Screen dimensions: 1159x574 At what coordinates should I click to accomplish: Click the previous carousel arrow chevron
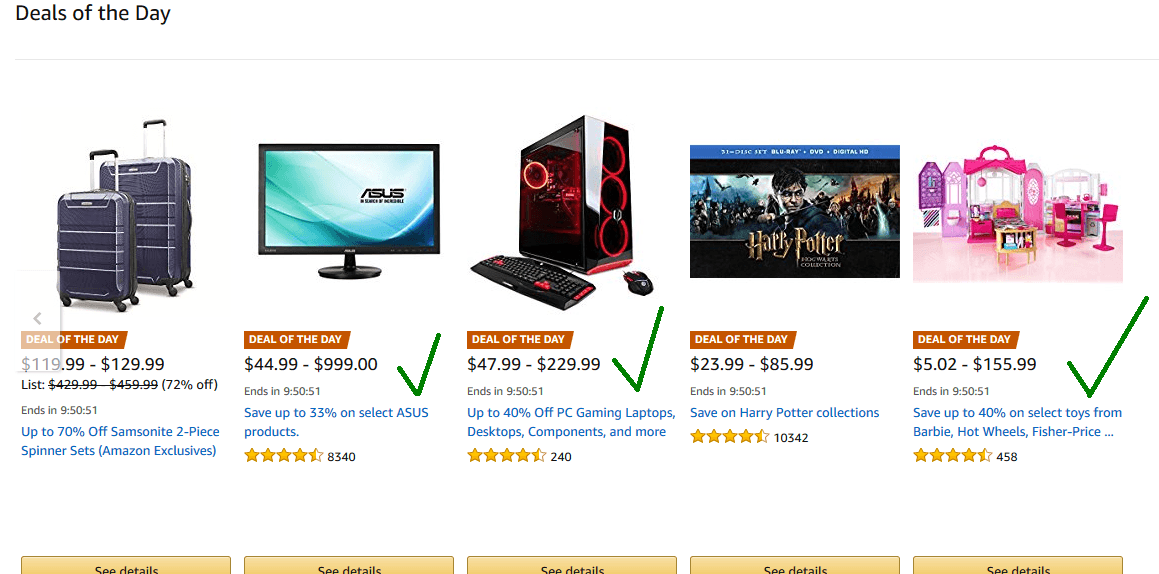pos(38,318)
